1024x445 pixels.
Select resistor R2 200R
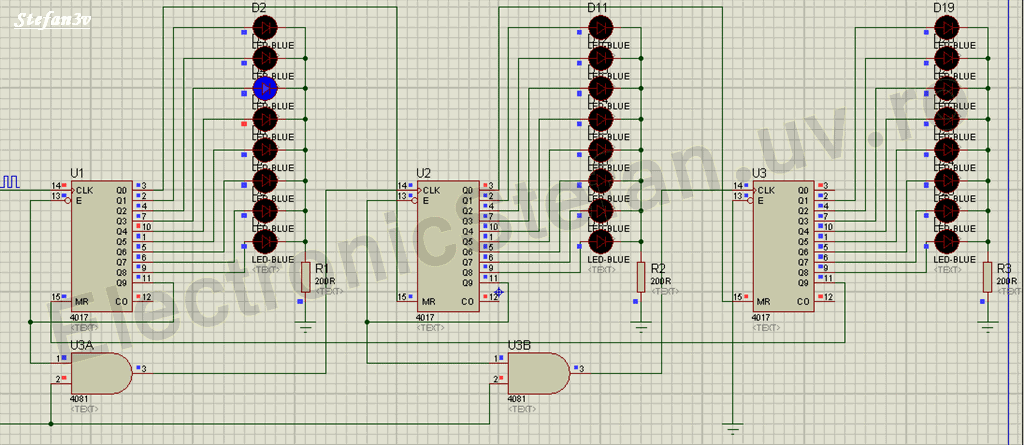coord(641,275)
